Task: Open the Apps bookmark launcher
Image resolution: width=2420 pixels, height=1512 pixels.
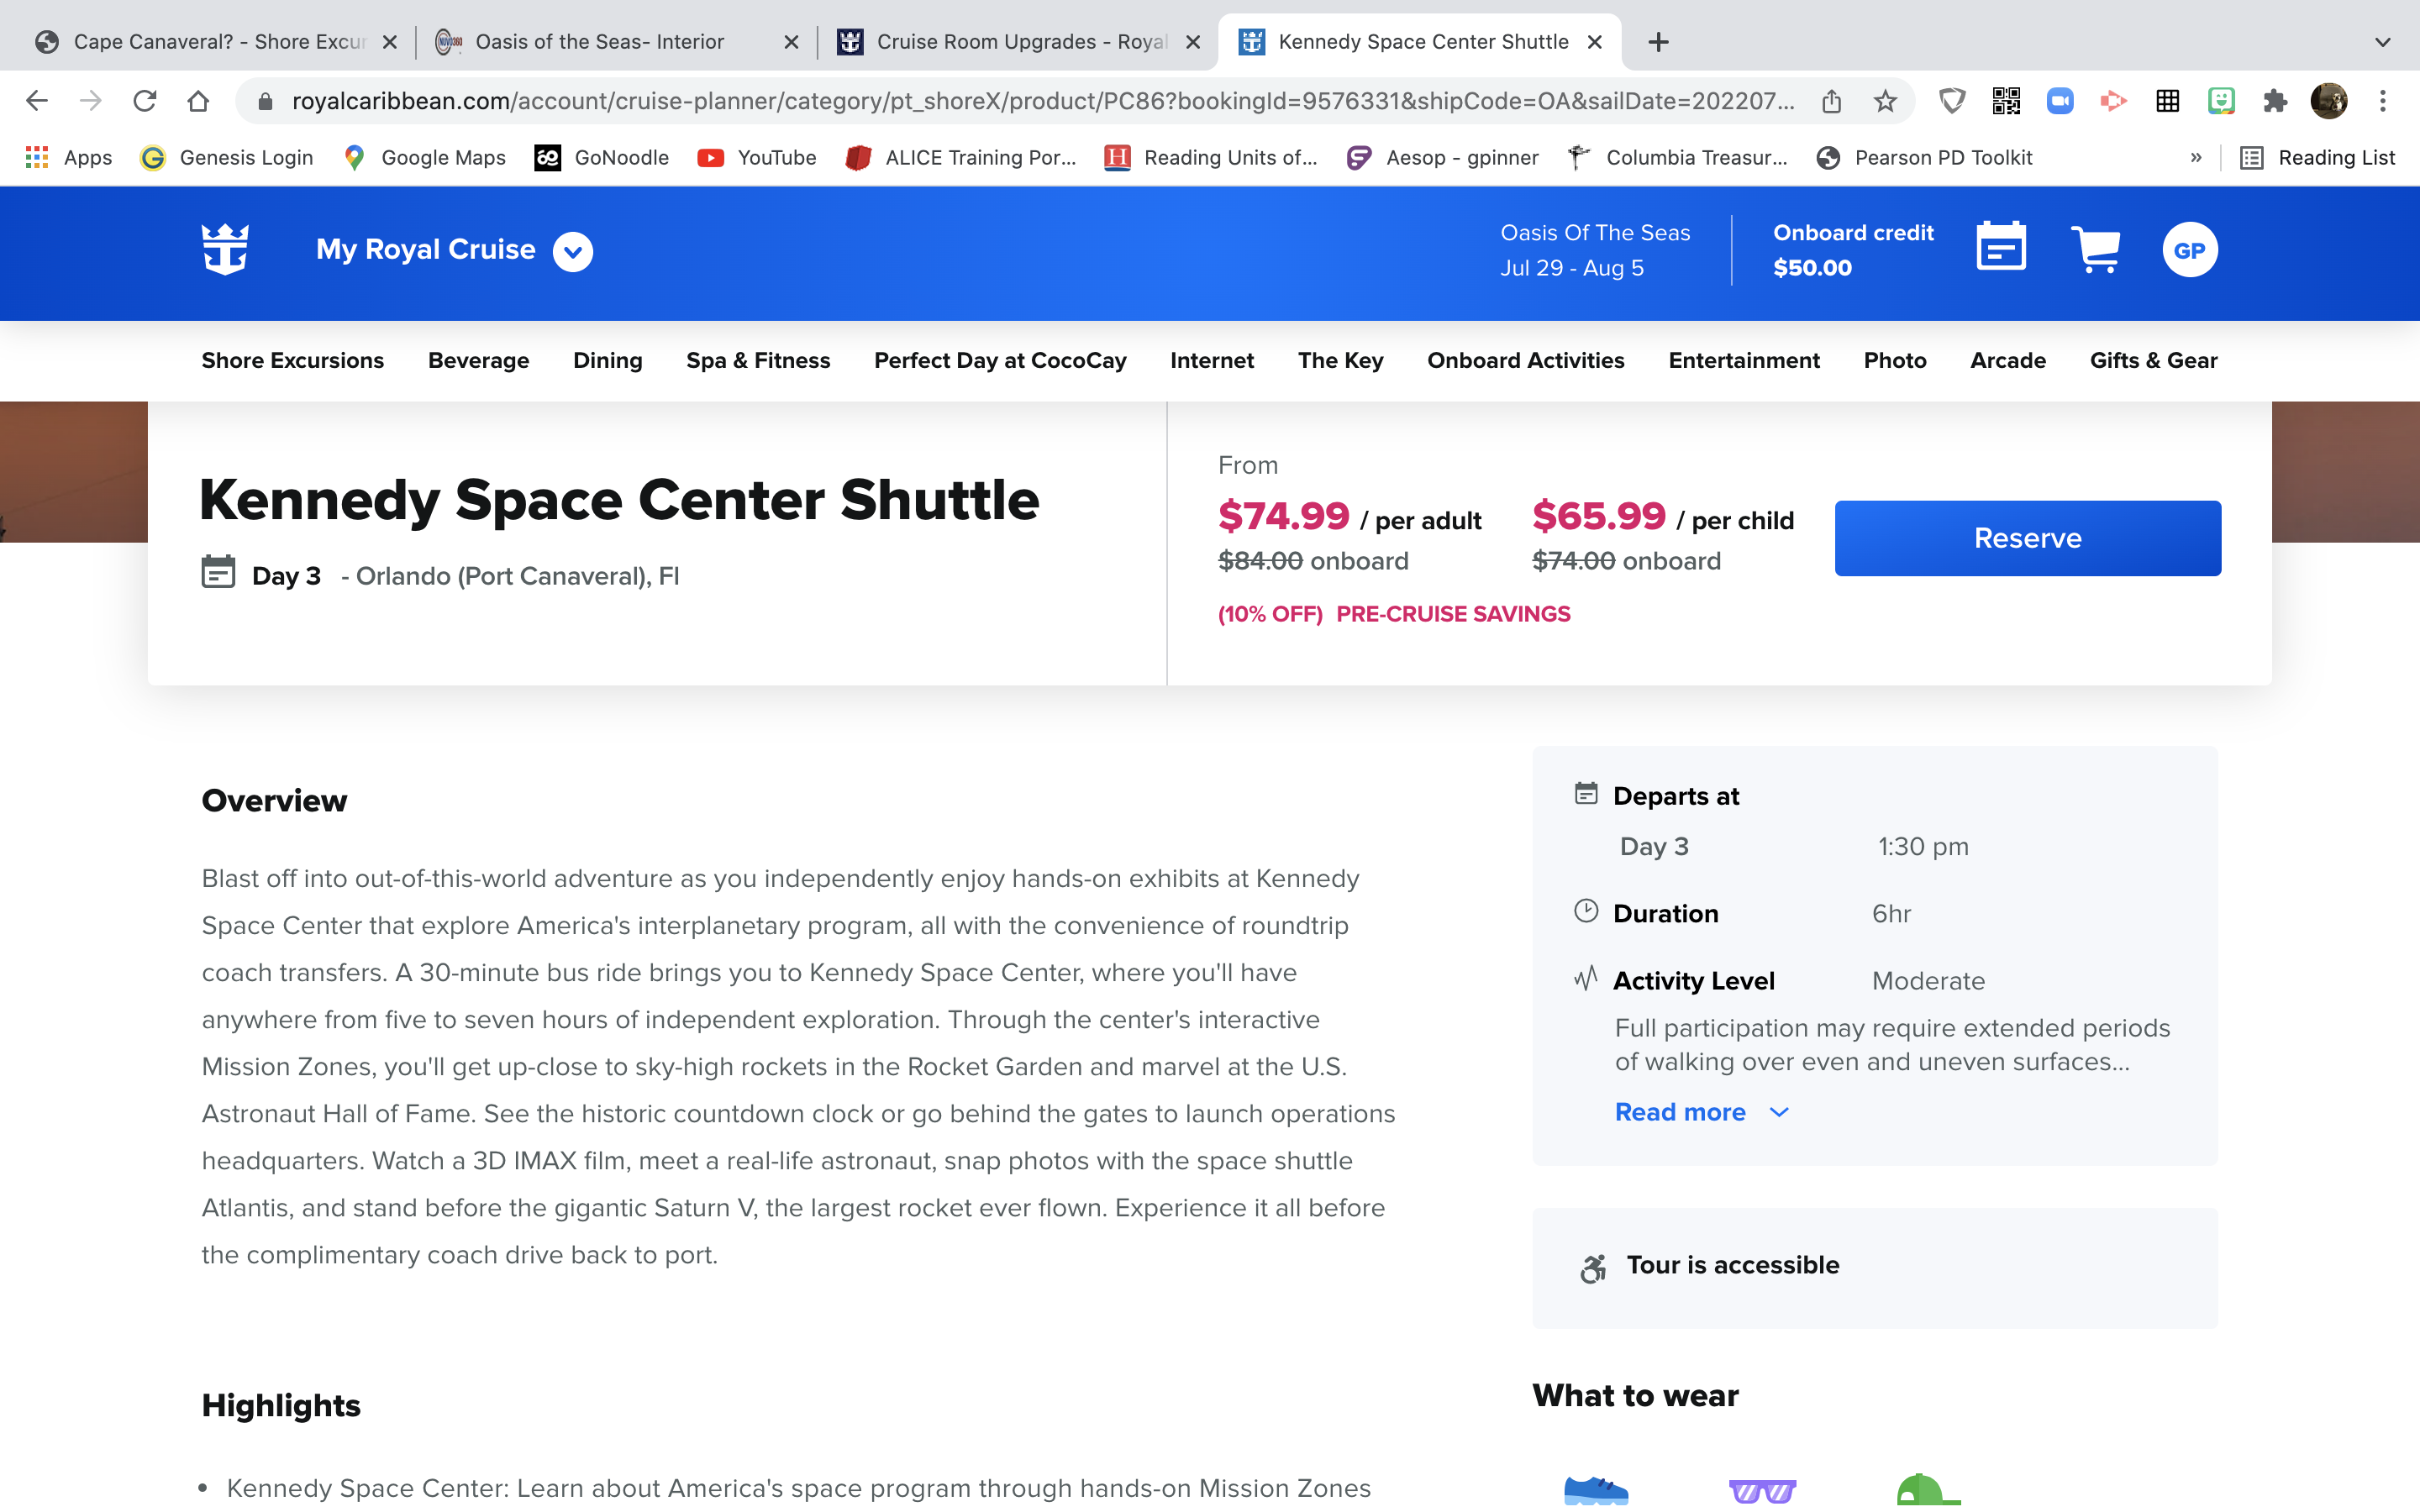Action: [69, 158]
